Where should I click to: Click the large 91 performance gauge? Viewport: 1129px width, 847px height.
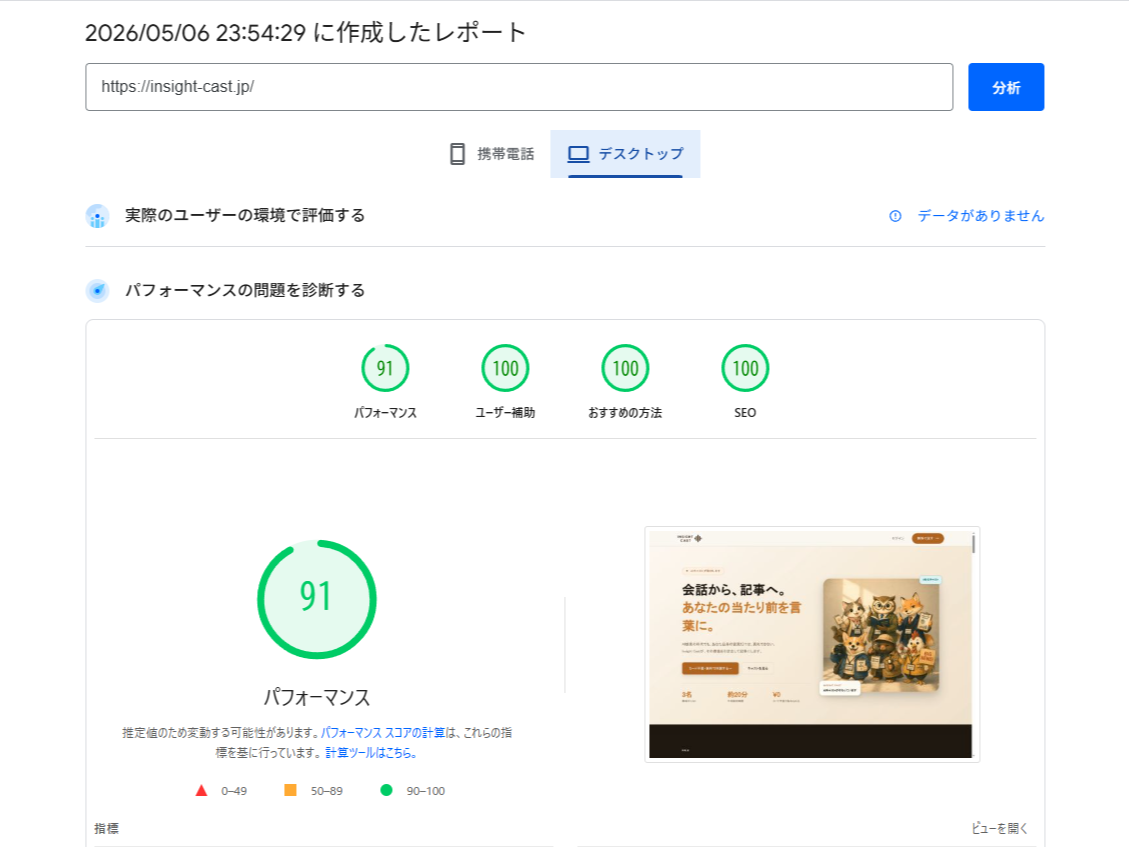tap(317, 599)
